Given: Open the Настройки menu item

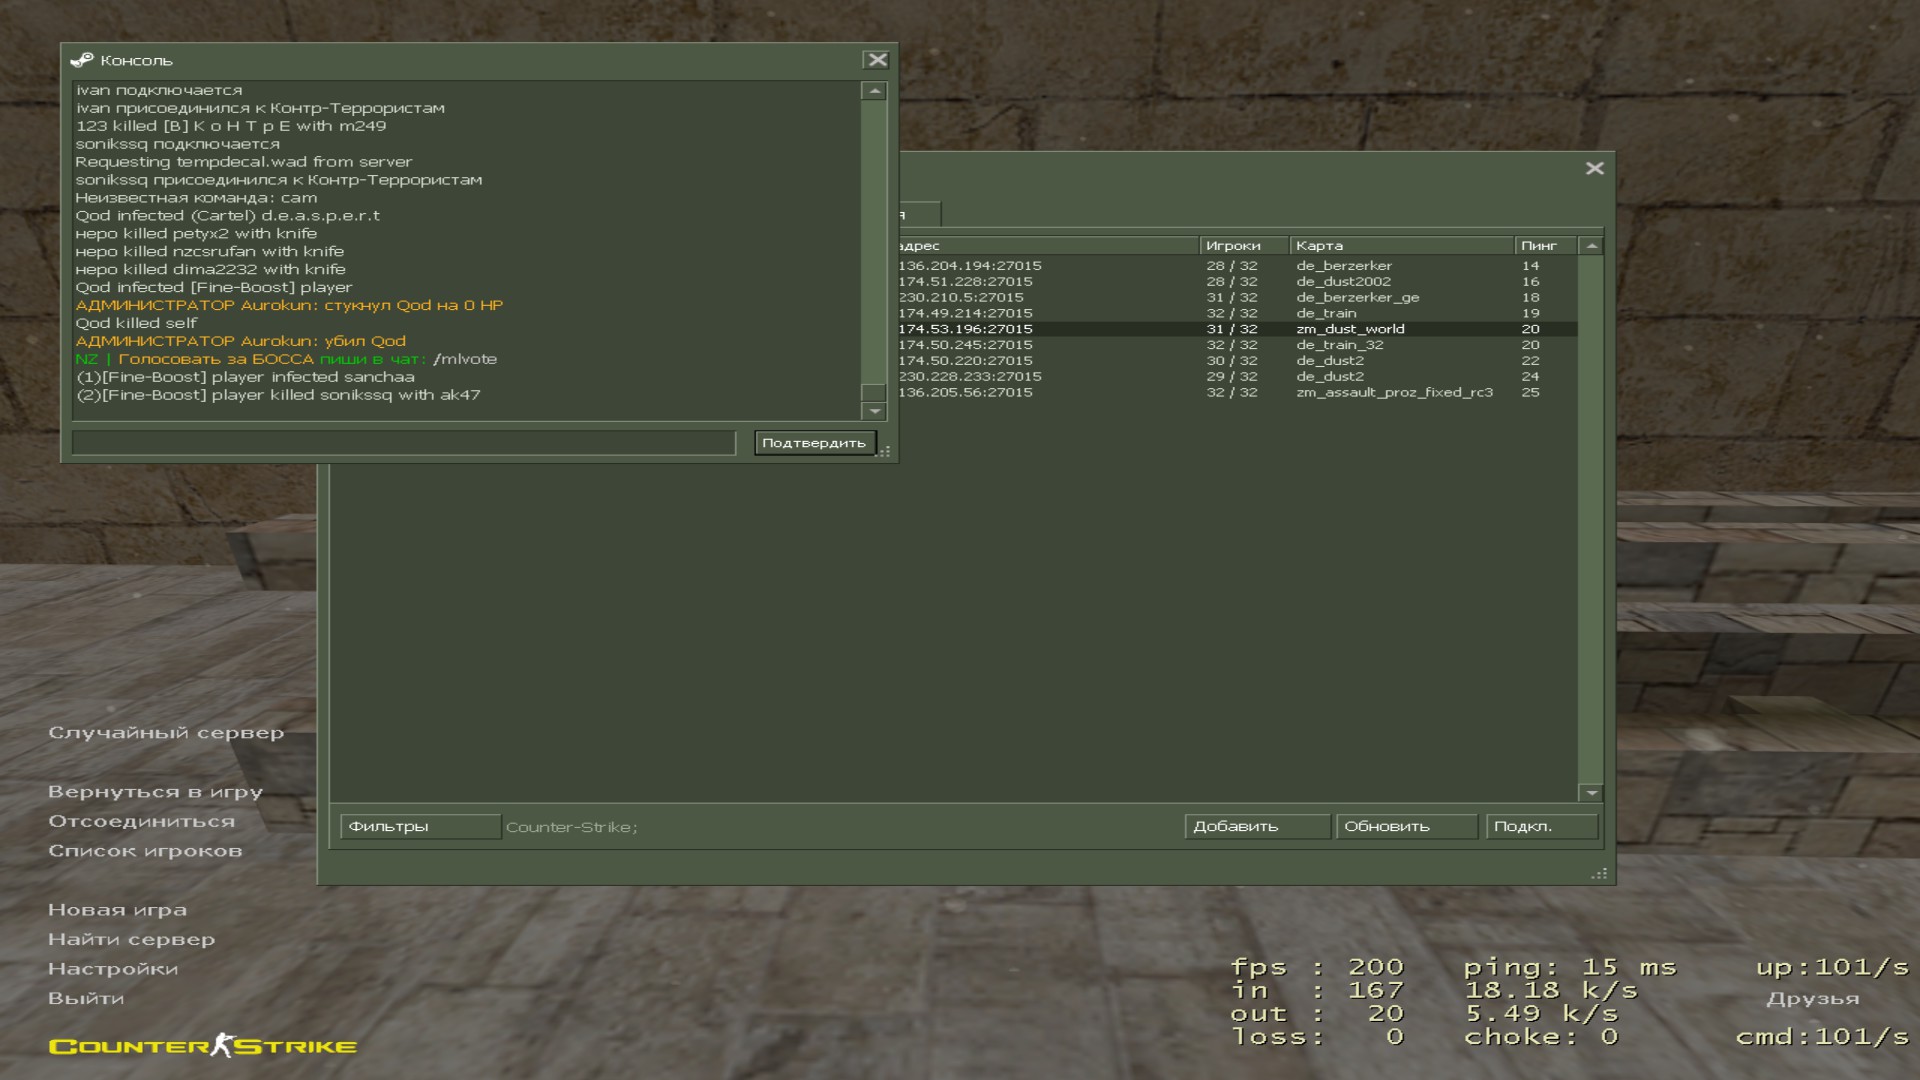Looking at the screenshot, I should click(x=113, y=969).
